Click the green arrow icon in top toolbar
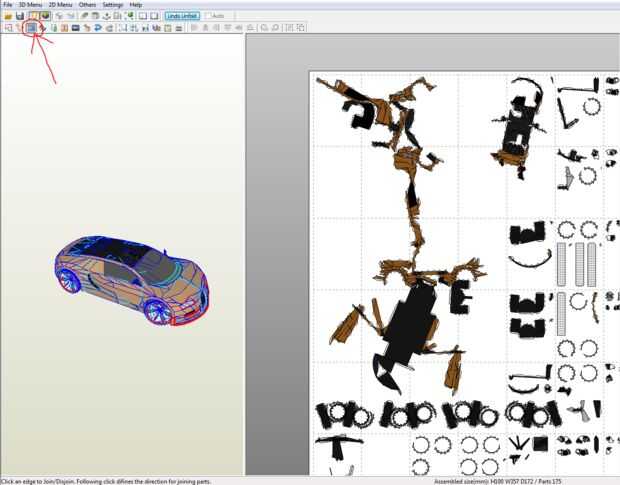This screenshot has height=485, width=620. pyautogui.click(x=130, y=16)
